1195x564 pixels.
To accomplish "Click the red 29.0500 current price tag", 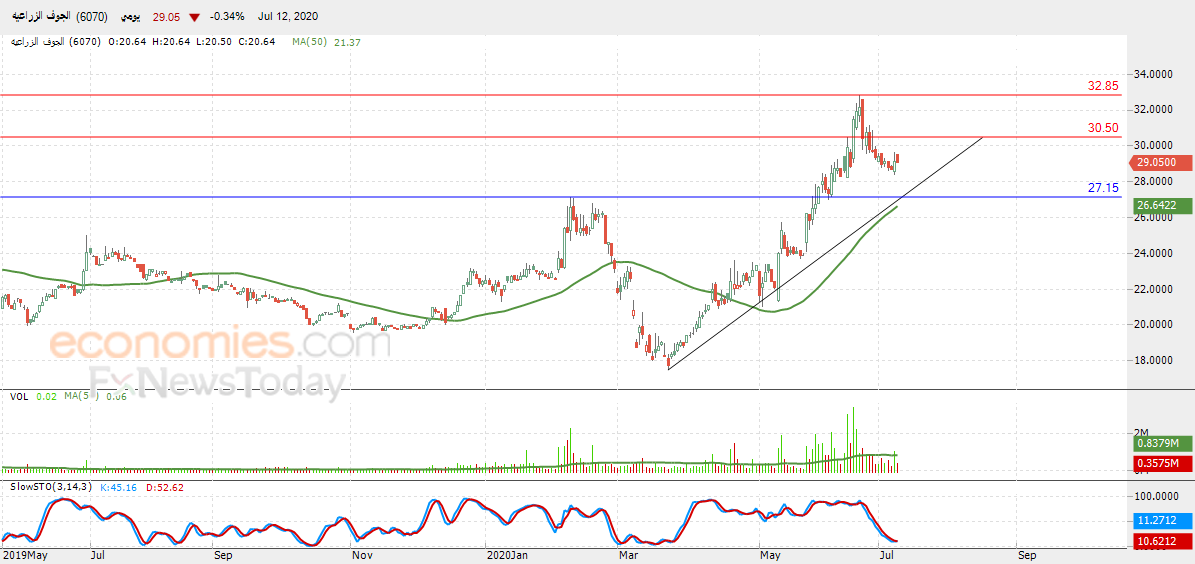I will point(1162,162).
